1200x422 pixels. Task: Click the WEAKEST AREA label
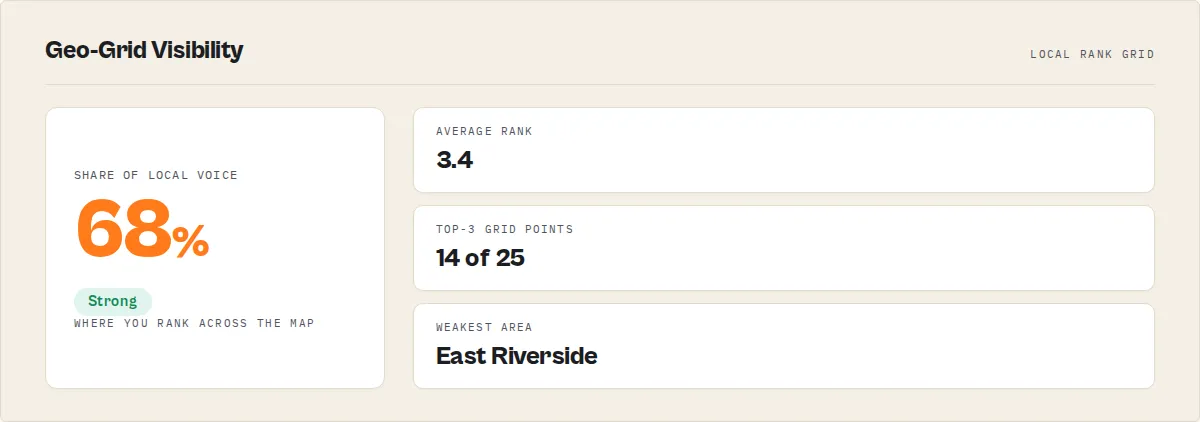point(484,327)
